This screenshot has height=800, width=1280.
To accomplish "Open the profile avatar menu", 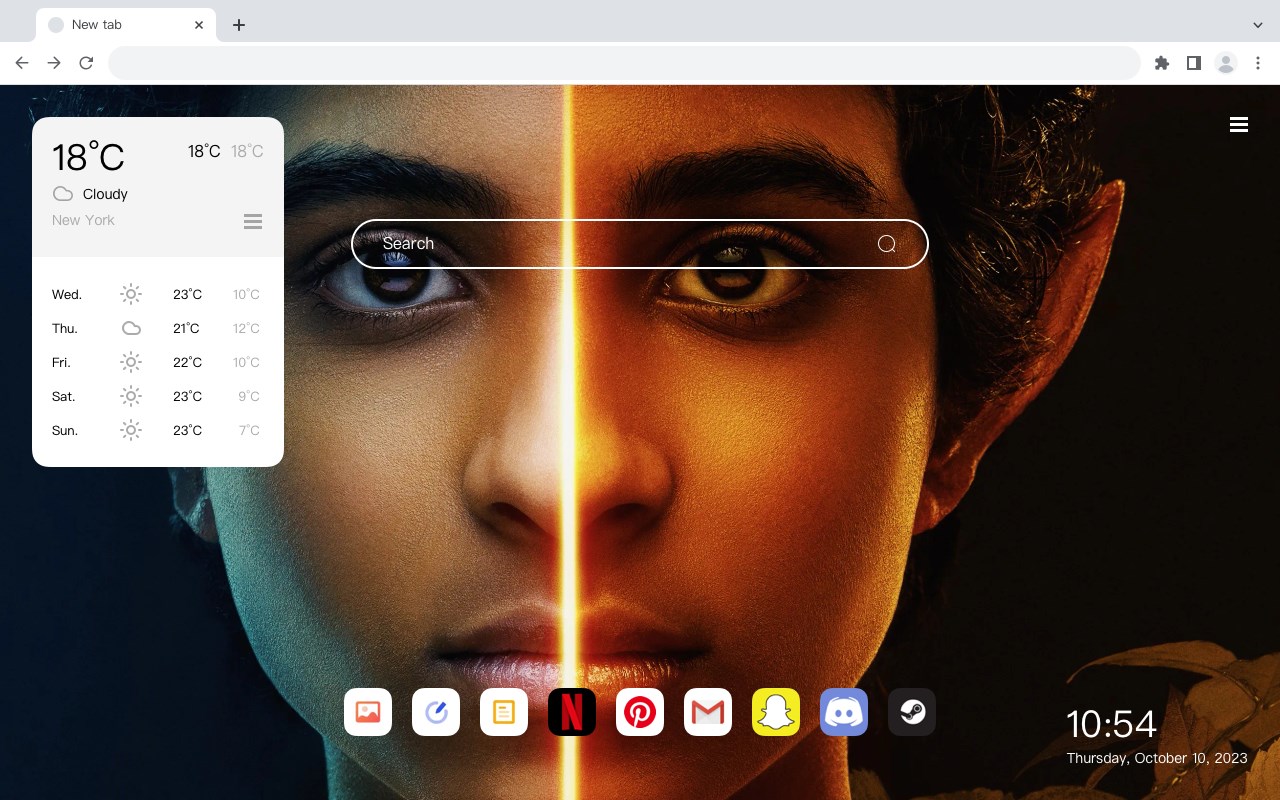I will (x=1226, y=63).
